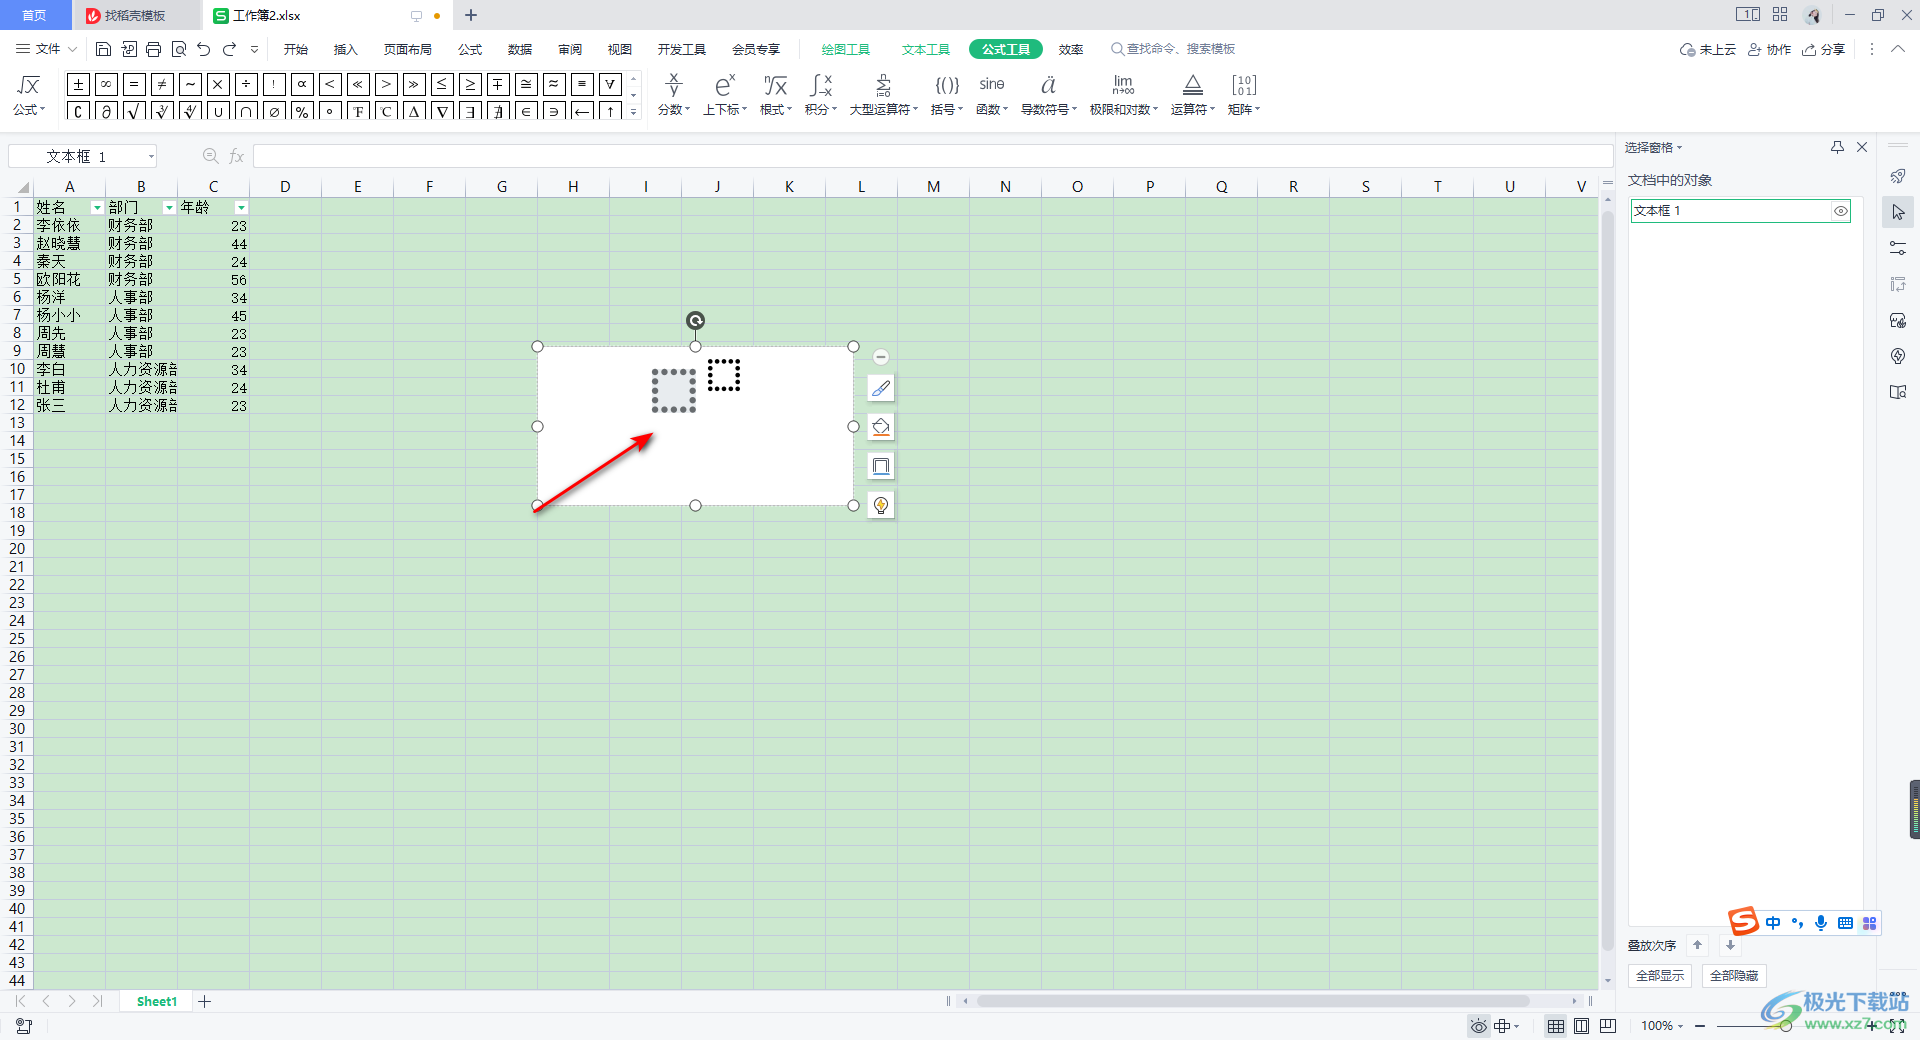Click the Print icon

[x=153, y=49]
